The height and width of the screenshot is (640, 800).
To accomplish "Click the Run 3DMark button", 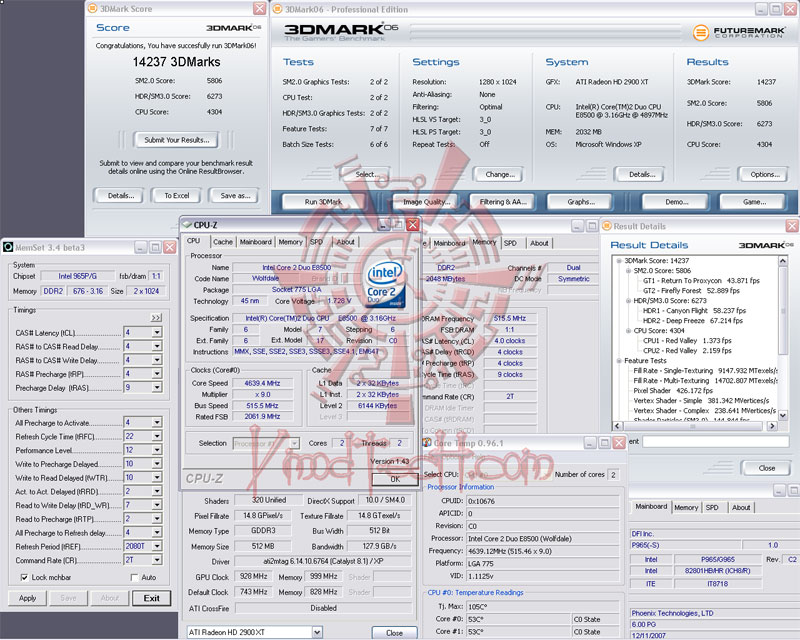I will click(323, 202).
